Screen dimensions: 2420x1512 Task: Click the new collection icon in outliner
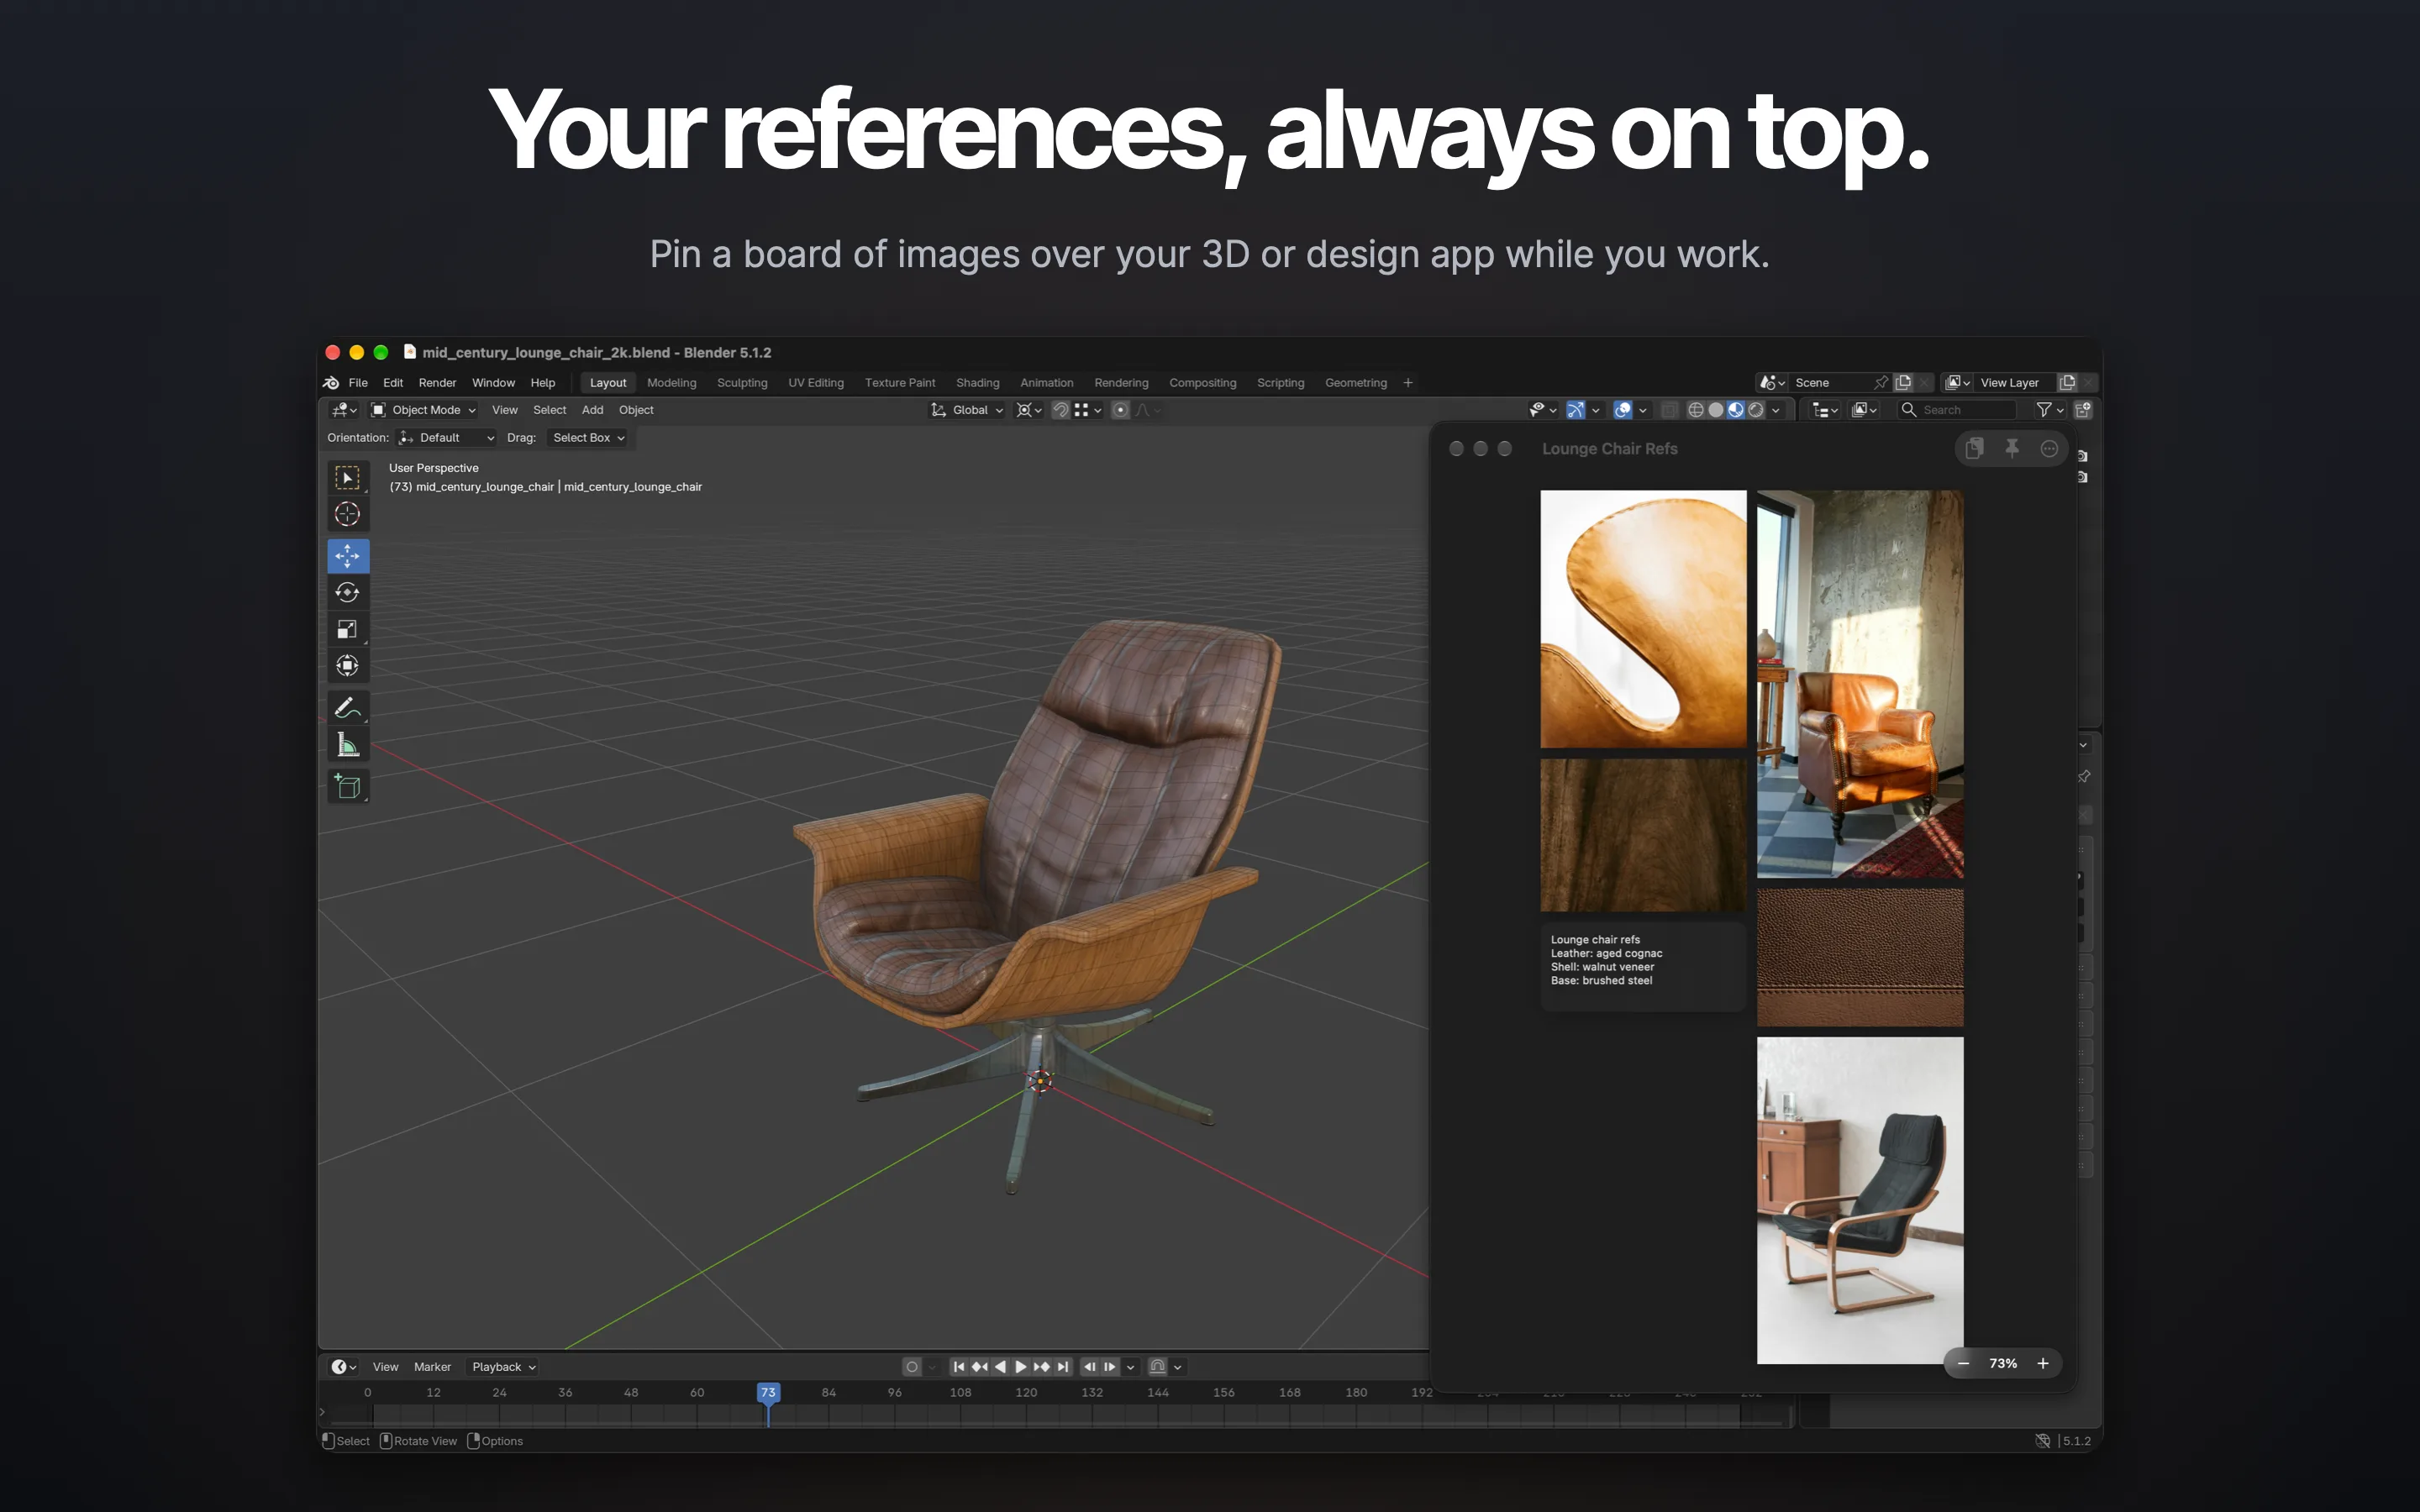point(2084,410)
